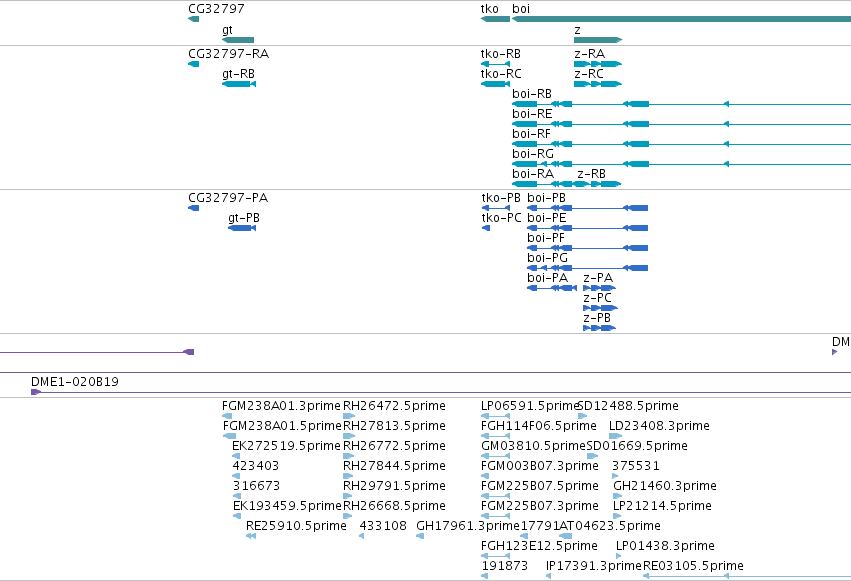Click EST FGH123E12.5prime
Viewport: 851px width, 581px height.
click(x=496, y=556)
